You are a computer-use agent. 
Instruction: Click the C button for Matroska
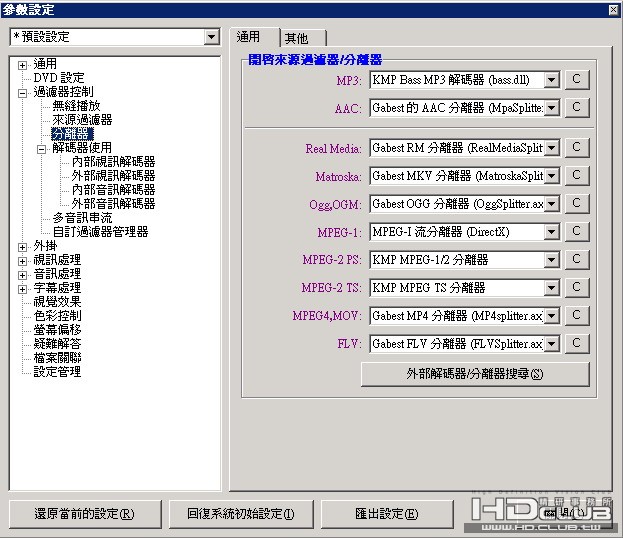(x=577, y=176)
